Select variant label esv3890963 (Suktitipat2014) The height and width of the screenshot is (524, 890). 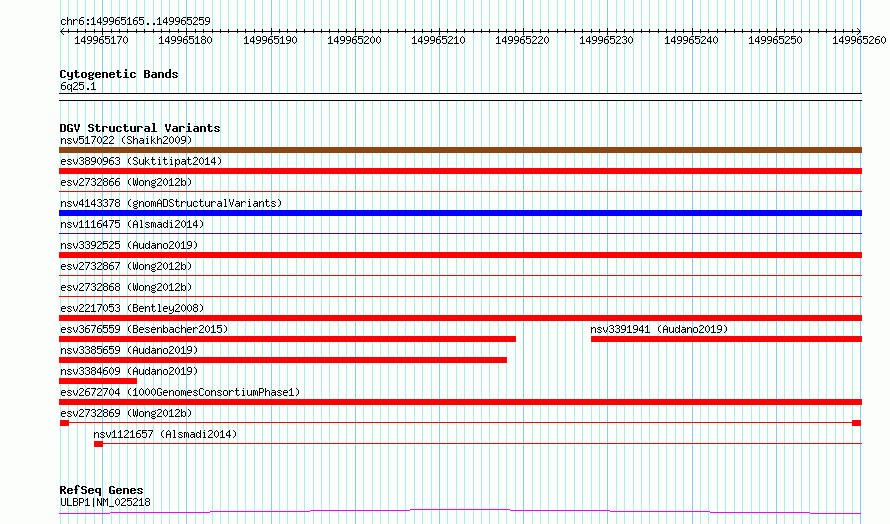click(x=141, y=161)
